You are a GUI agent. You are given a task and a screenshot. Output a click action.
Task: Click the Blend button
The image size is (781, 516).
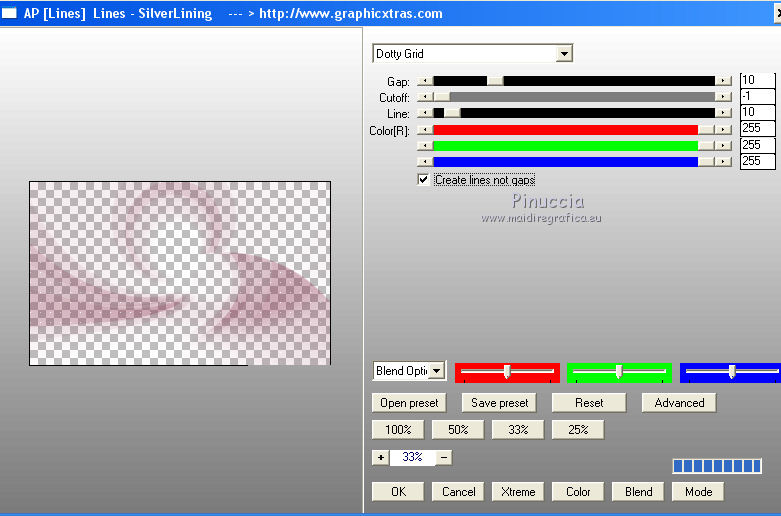(639, 492)
